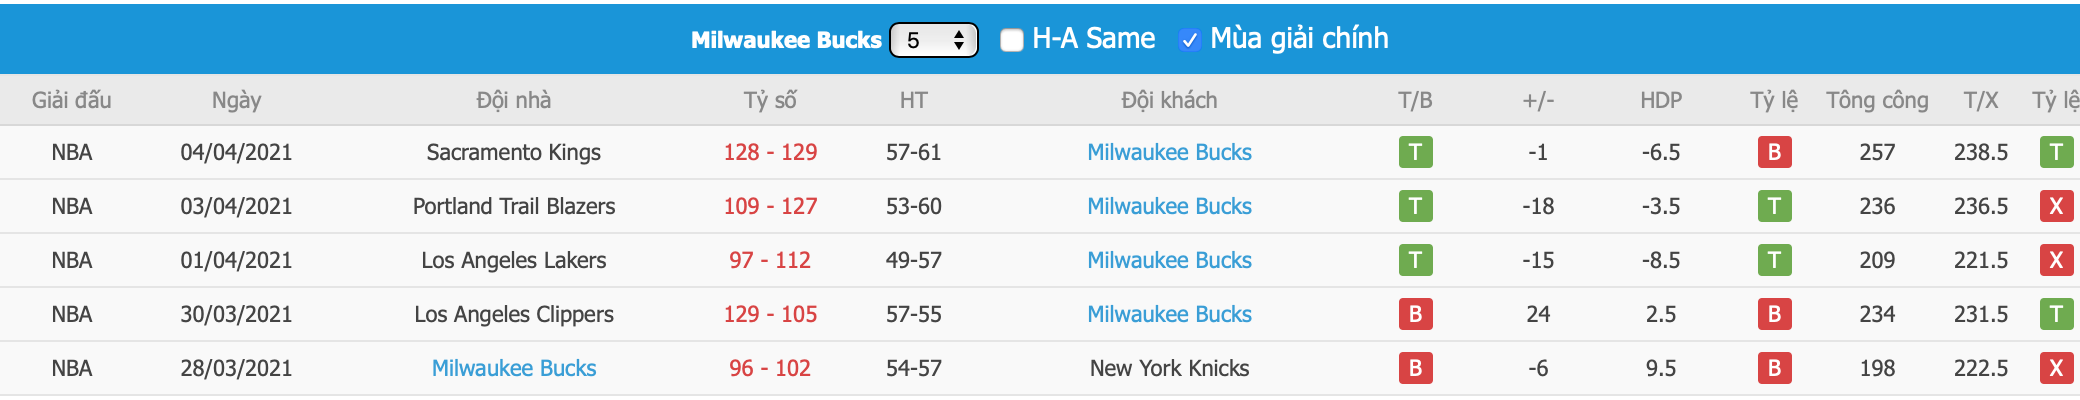Image resolution: width=2080 pixels, height=400 pixels.
Task: Click the Ngày column header
Action: pyautogui.click(x=236, y=100)
